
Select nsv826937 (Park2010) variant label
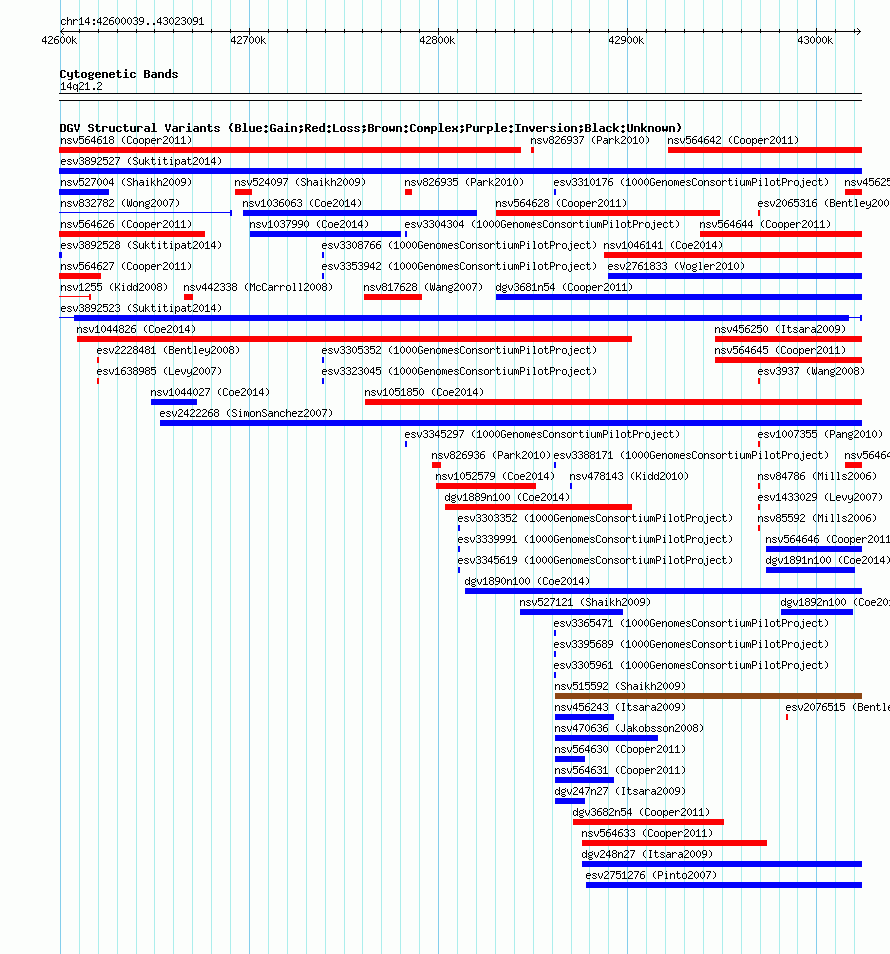pos(590,141)
